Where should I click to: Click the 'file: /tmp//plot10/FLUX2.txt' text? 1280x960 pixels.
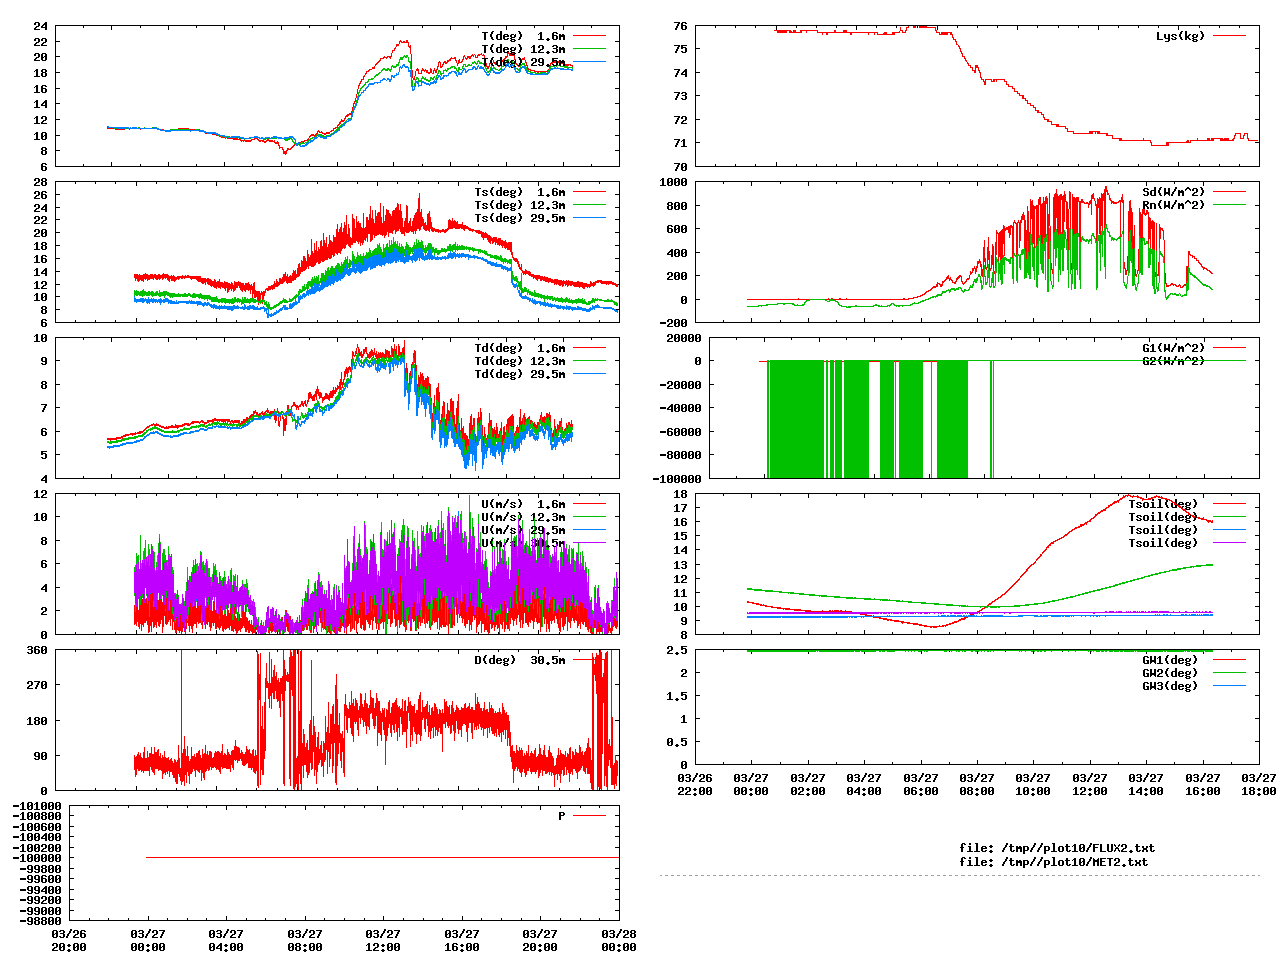(1057, 848)
